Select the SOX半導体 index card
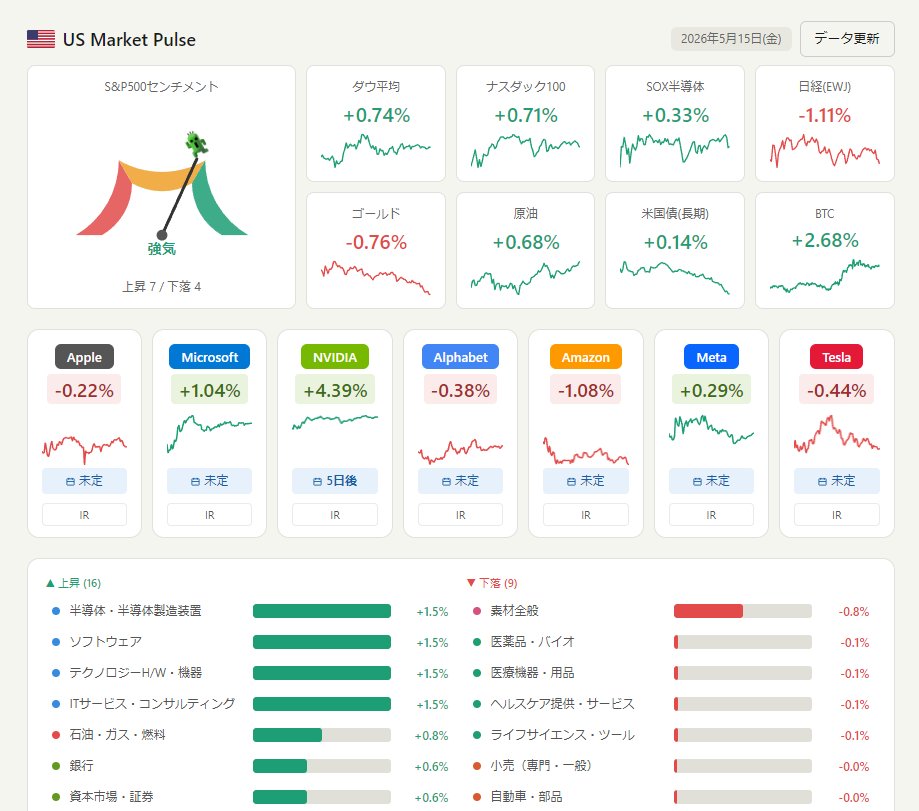This screenshot has width=919, height=811. (x=675, y=124)
